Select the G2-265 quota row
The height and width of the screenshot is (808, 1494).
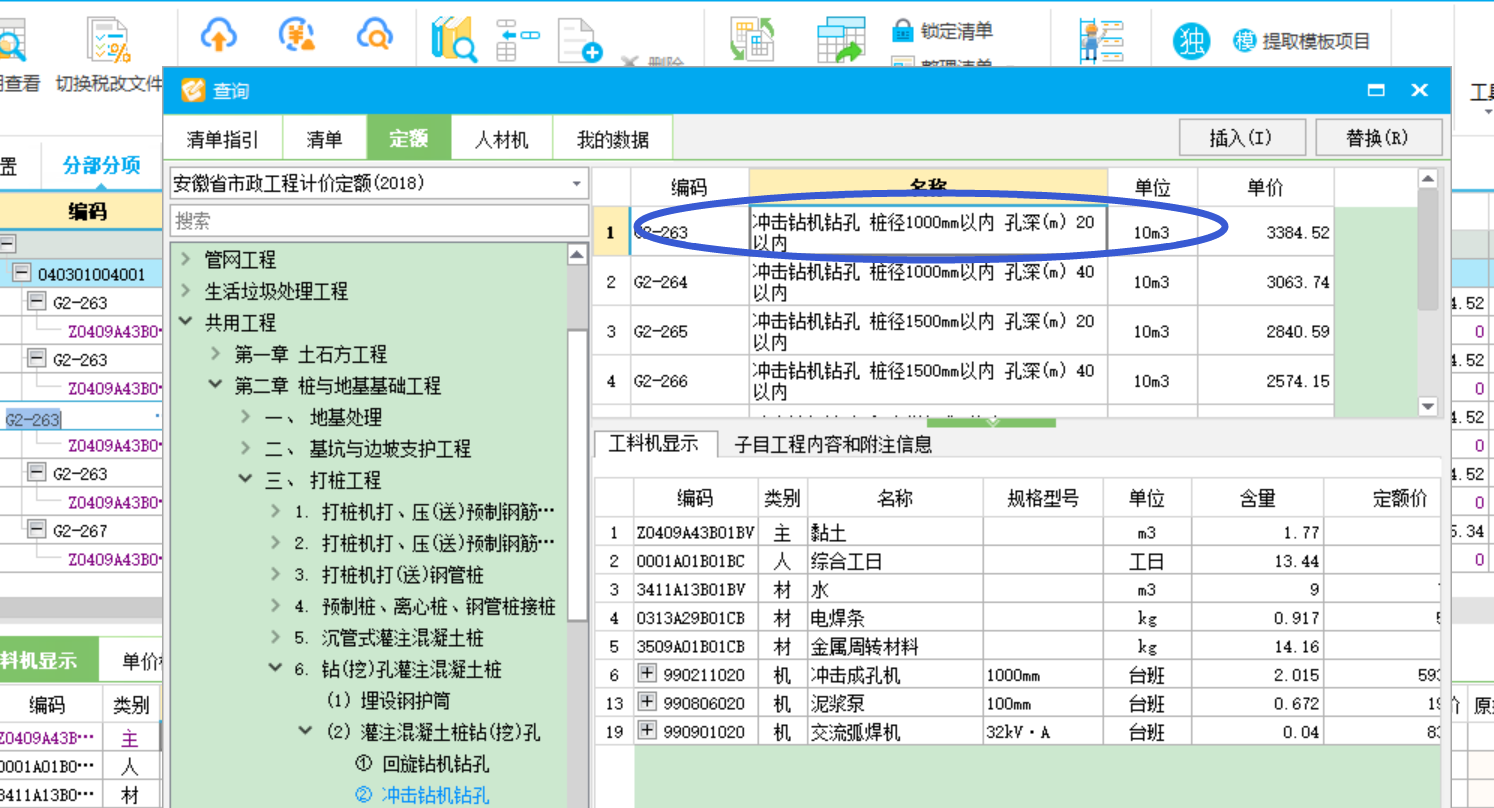pyautogui.click(x=964, y=331)
